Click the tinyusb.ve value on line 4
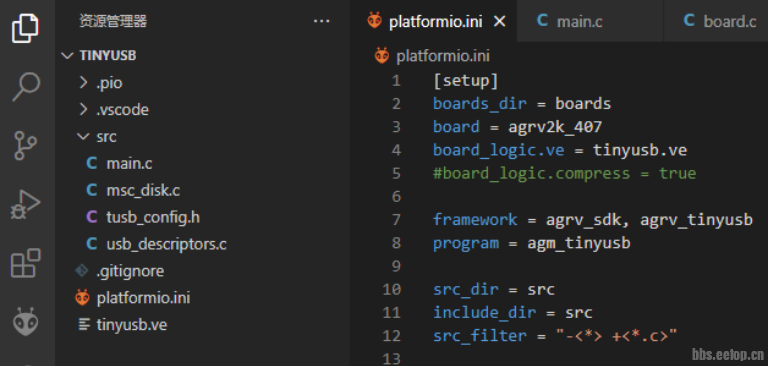The height and width of the screenshot is (366, 769). coord(641,150)
